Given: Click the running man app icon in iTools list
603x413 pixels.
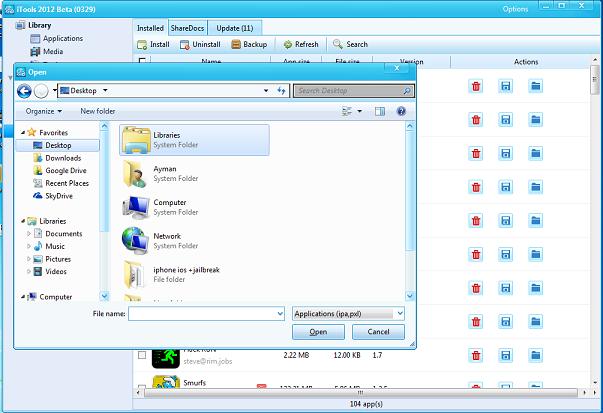Looking at the screenshot, I should click(166, 358).
